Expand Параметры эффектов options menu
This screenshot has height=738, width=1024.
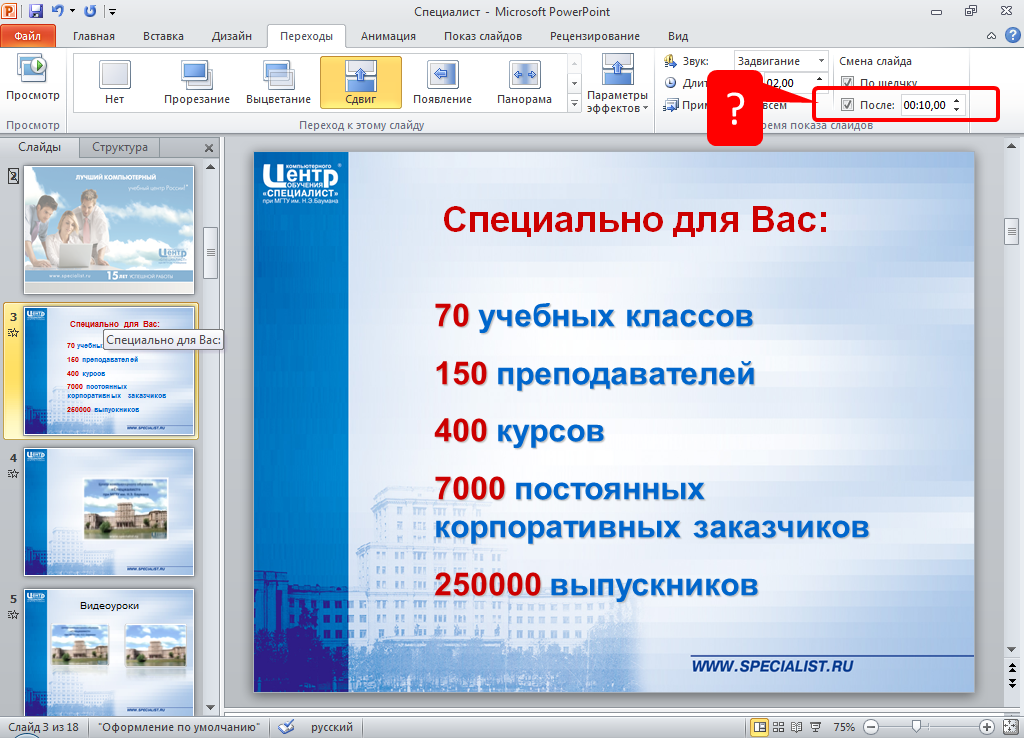click(617, 85)
